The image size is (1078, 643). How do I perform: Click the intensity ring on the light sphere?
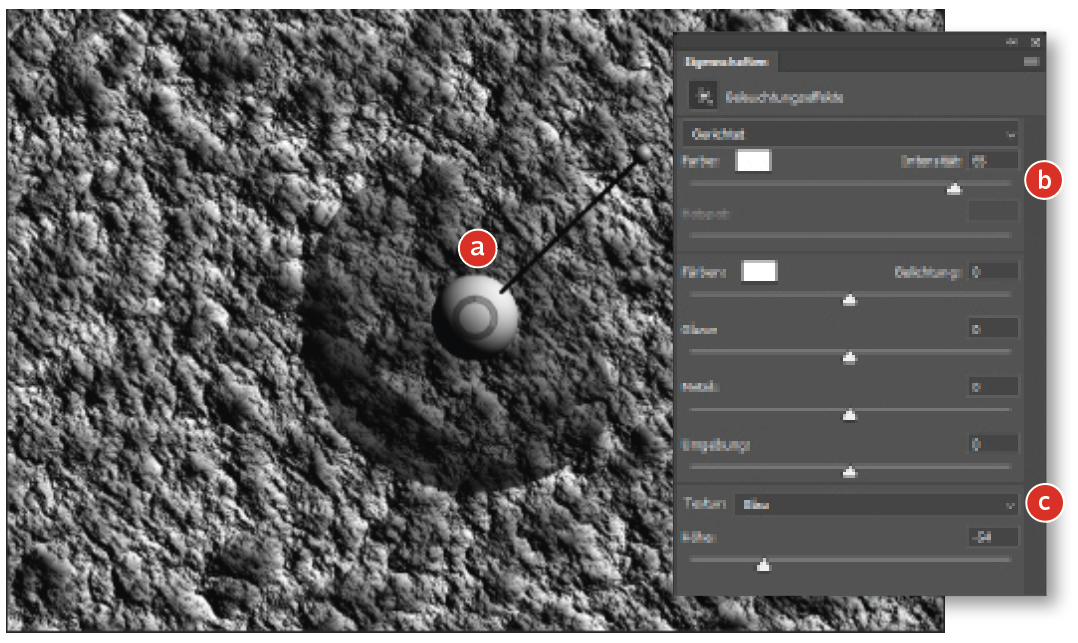(476, 317)
